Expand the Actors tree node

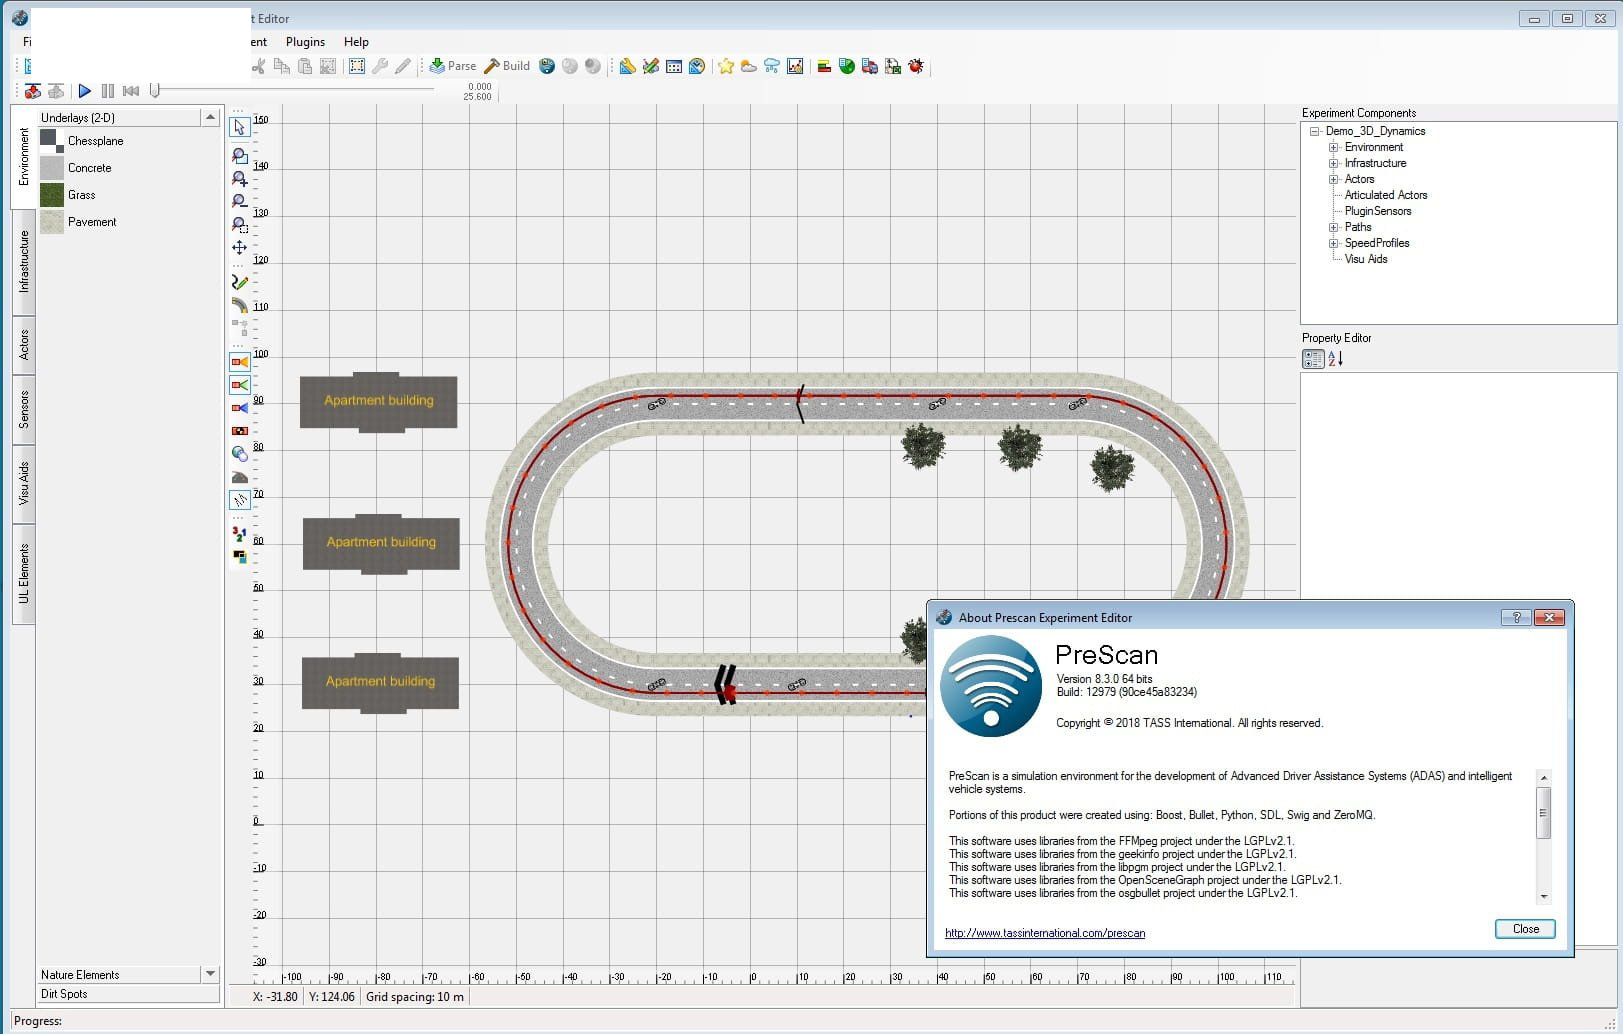1333,179
